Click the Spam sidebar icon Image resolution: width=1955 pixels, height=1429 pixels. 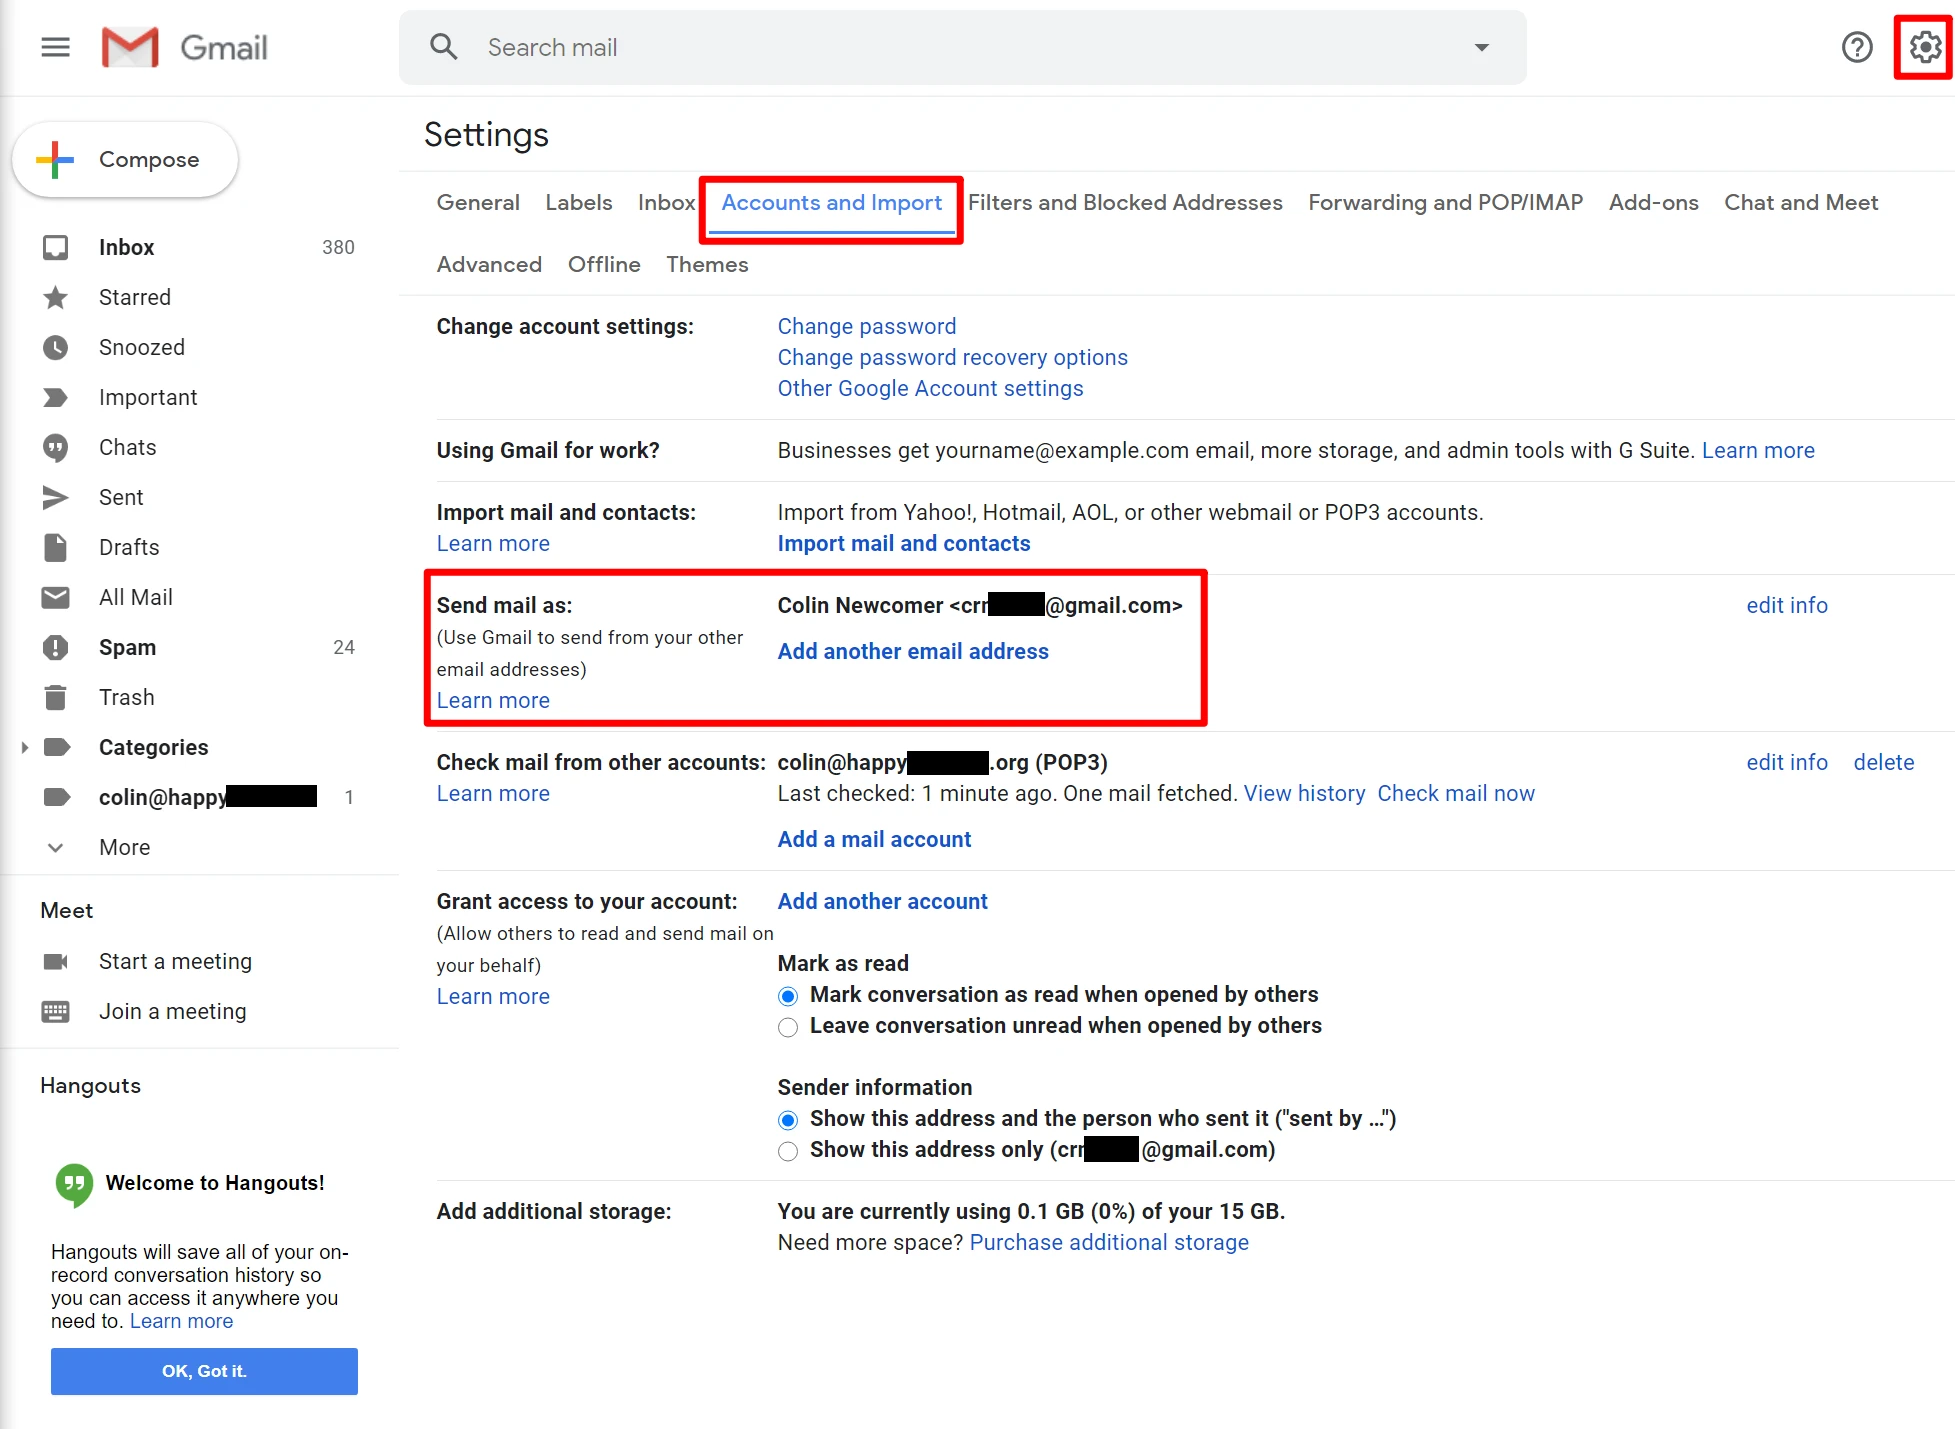(x=56, y=645)
